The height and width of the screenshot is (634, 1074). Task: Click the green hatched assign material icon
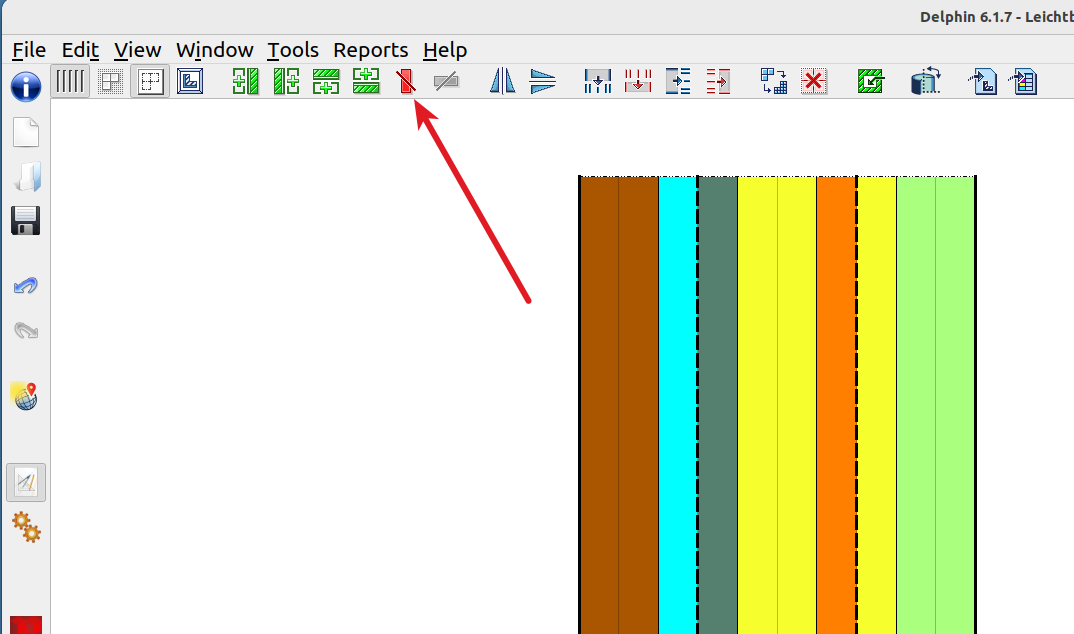[x=871, y=81]
